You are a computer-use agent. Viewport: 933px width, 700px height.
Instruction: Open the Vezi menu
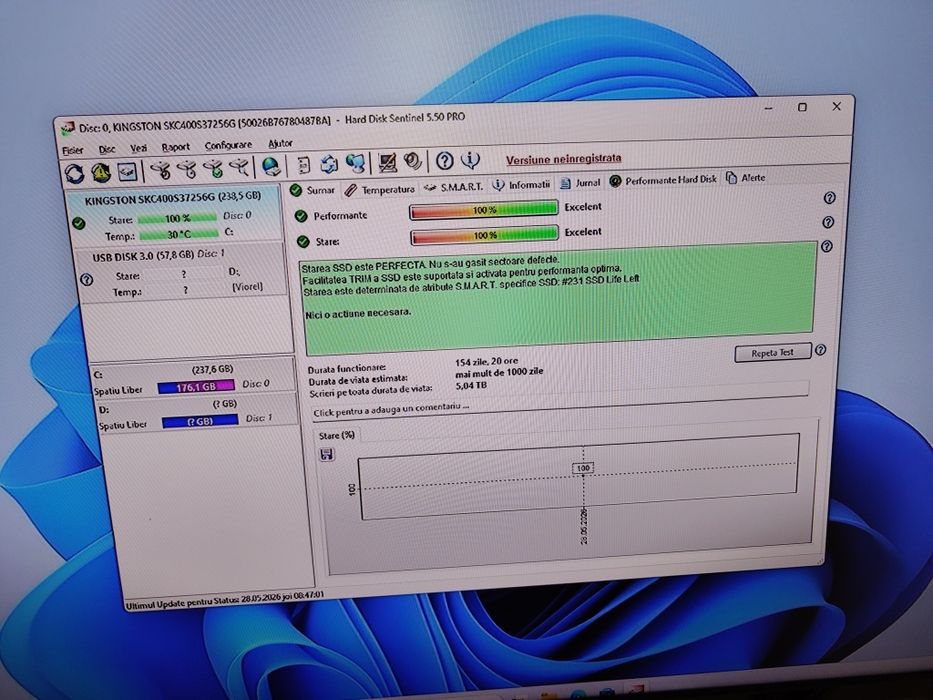point(139,148)
